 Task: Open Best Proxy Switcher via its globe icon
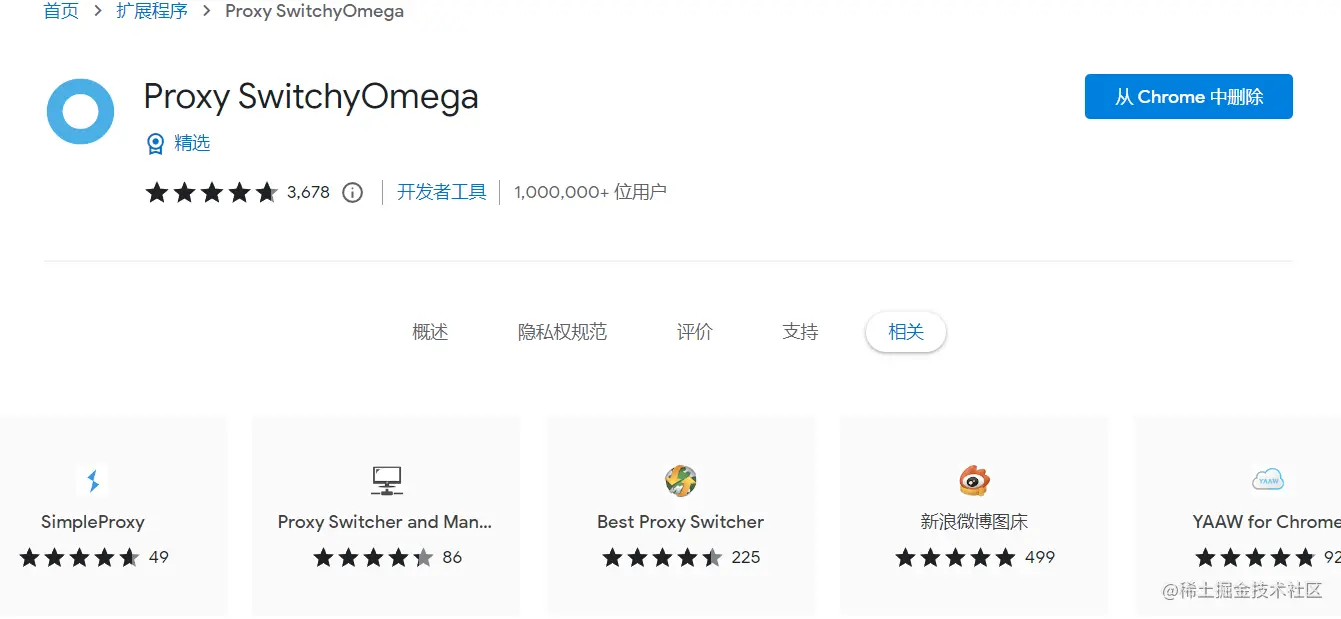680,481
